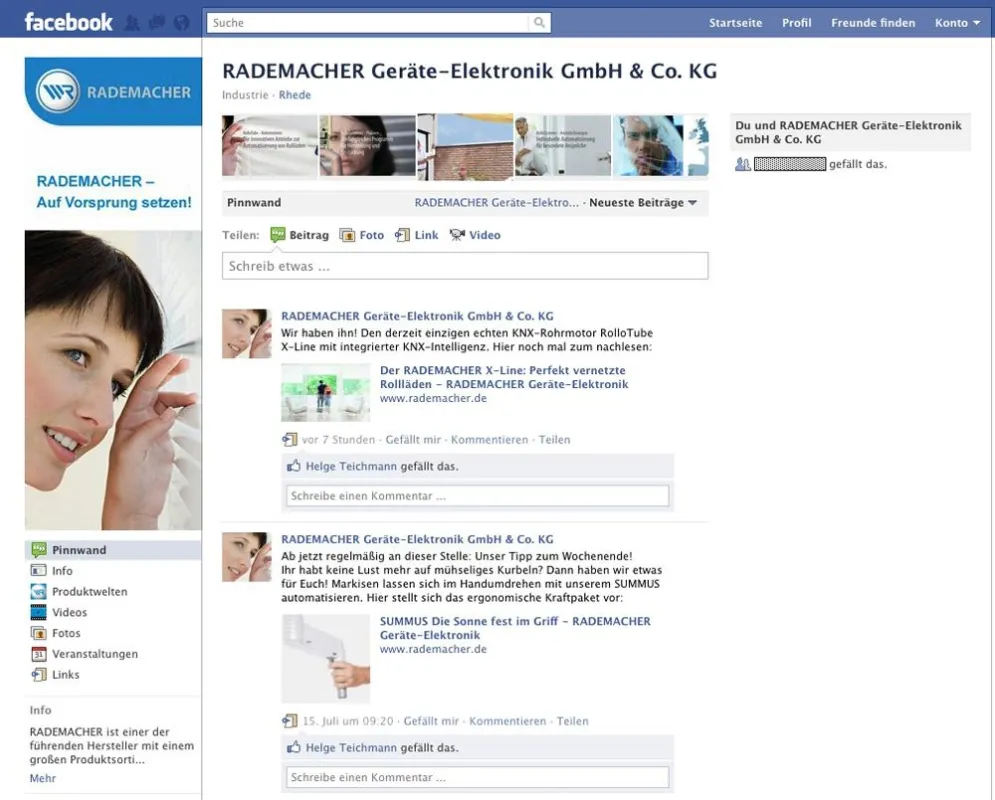
Task: Click page name heading of X-Line post
Action: pos(417,316)
